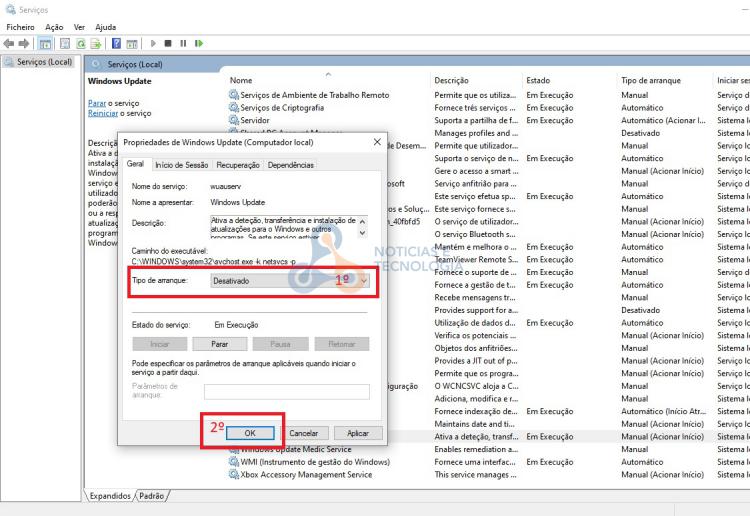750x516 pixels.
Task: Sort the list by the Nome column header
Action: click(x=241, y=80)
